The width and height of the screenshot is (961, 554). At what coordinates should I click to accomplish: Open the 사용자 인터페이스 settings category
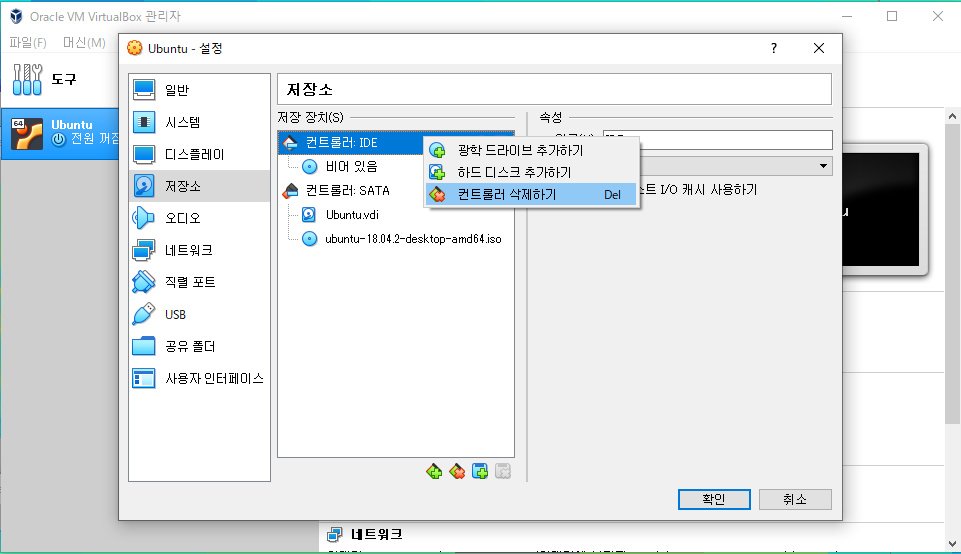pos(199,378)
